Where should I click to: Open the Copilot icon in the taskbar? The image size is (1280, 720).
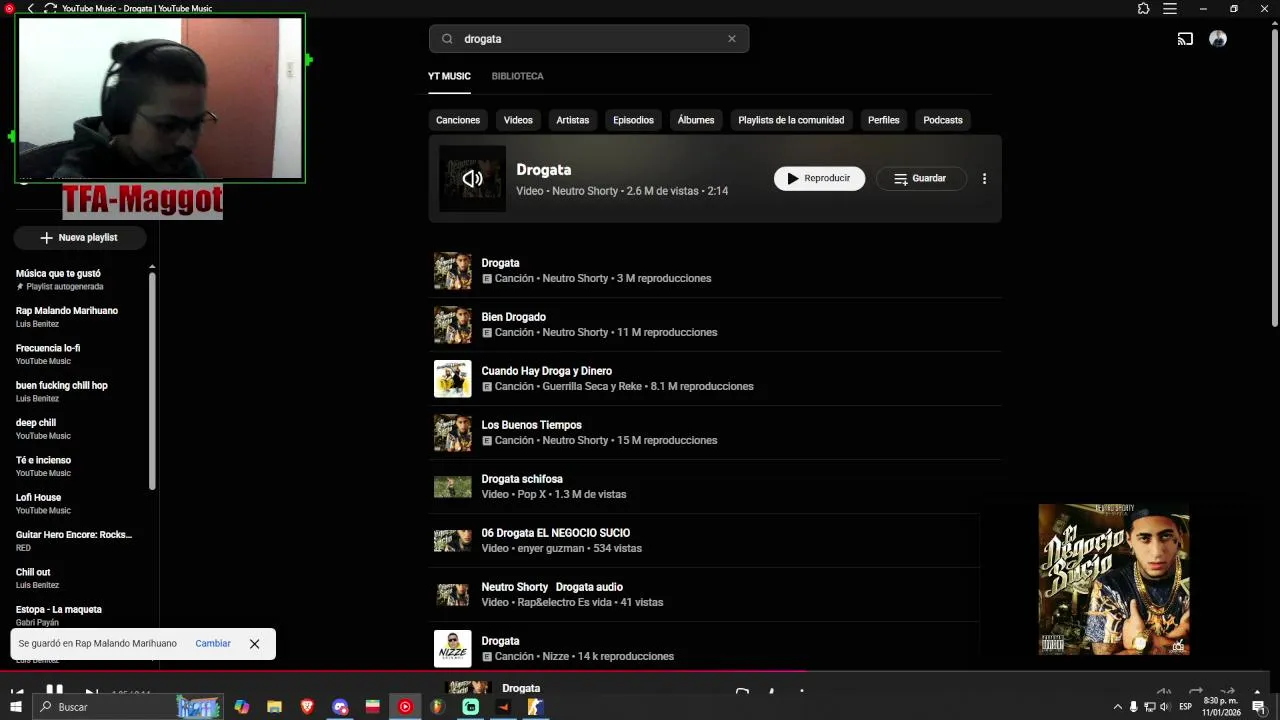[241, 707]
